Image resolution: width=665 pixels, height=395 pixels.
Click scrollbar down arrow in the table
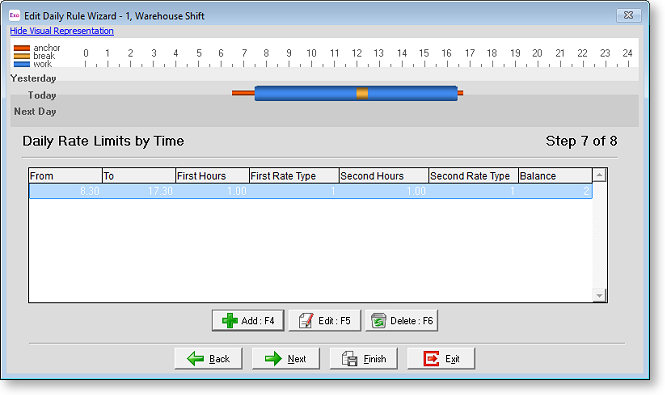pyautogui.click(x=599, y=295)
